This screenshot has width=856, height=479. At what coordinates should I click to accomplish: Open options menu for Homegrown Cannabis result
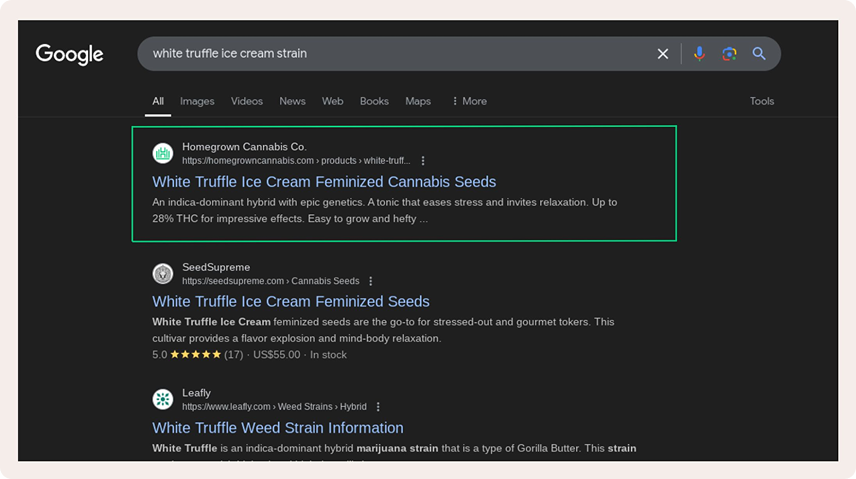(x=423, y=160)
